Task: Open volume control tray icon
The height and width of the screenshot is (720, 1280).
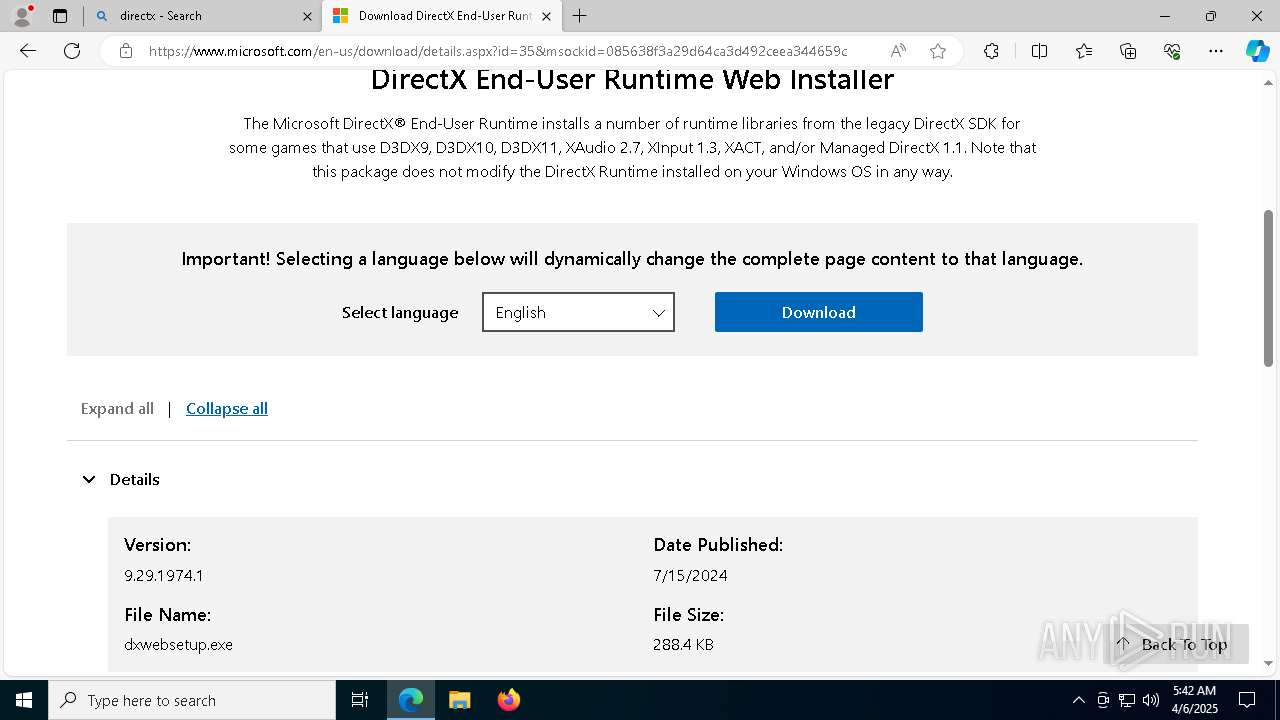Action: click(1151, 700)
